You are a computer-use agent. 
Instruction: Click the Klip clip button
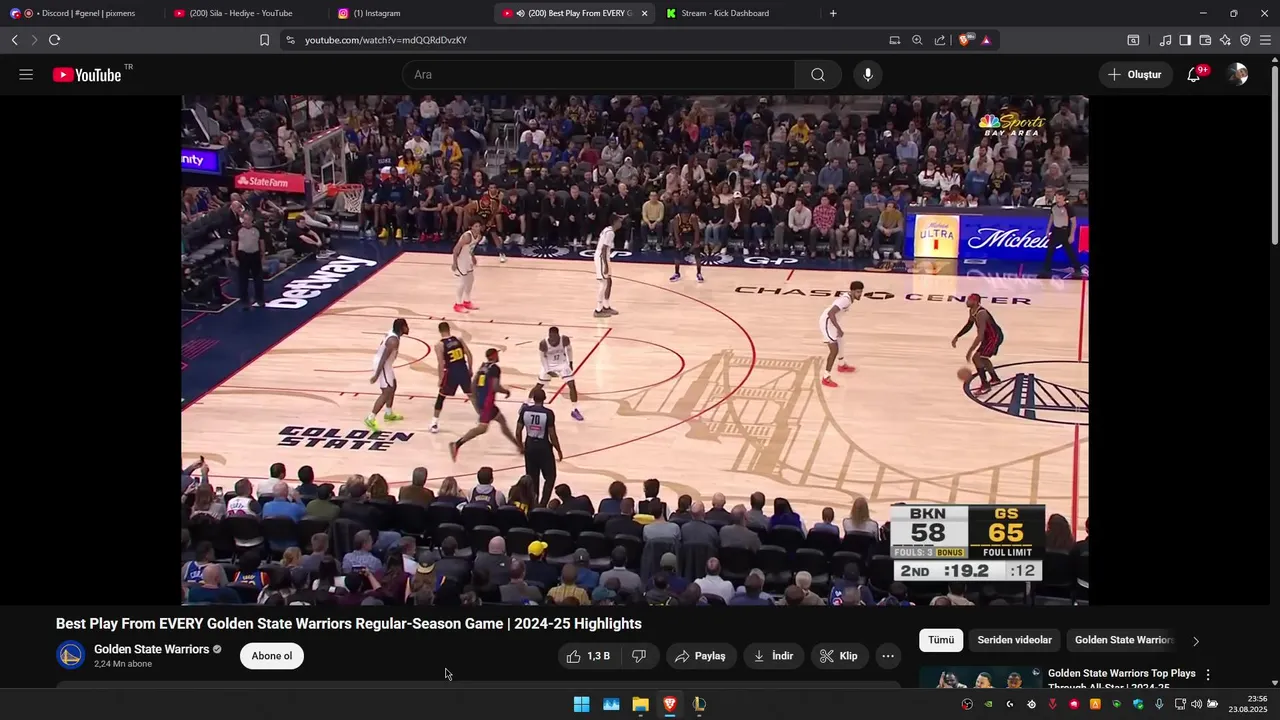point(838,656)
